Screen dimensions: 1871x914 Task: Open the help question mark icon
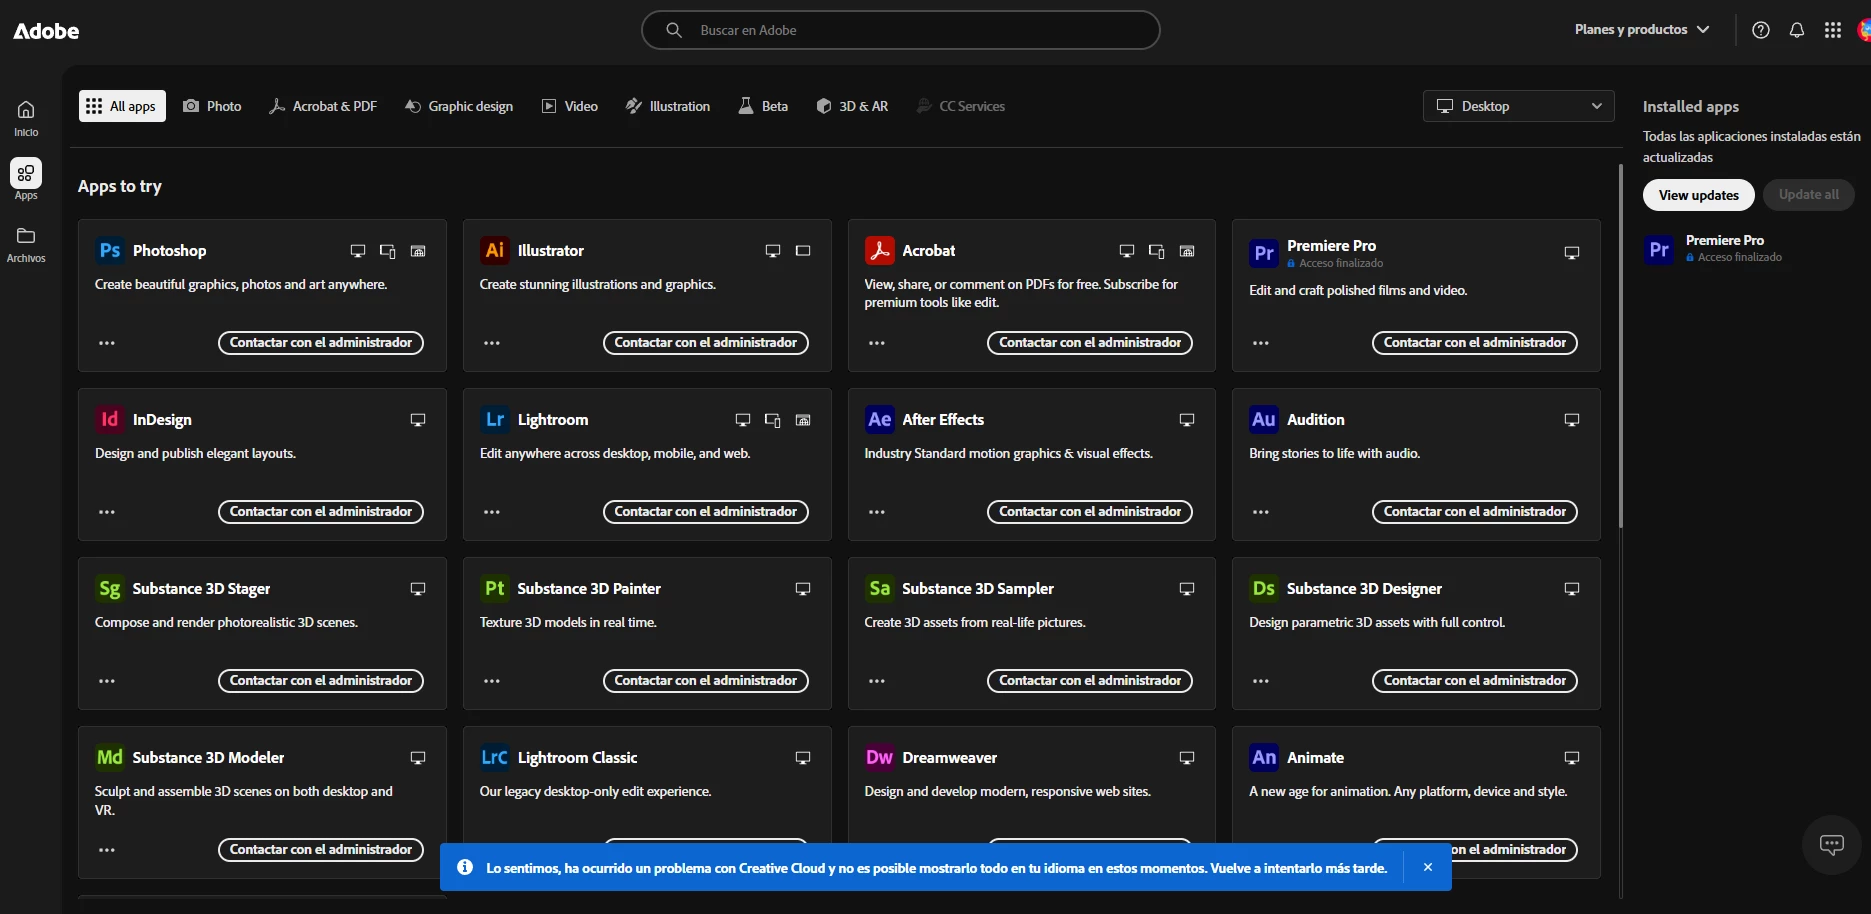pos(1761,30)
